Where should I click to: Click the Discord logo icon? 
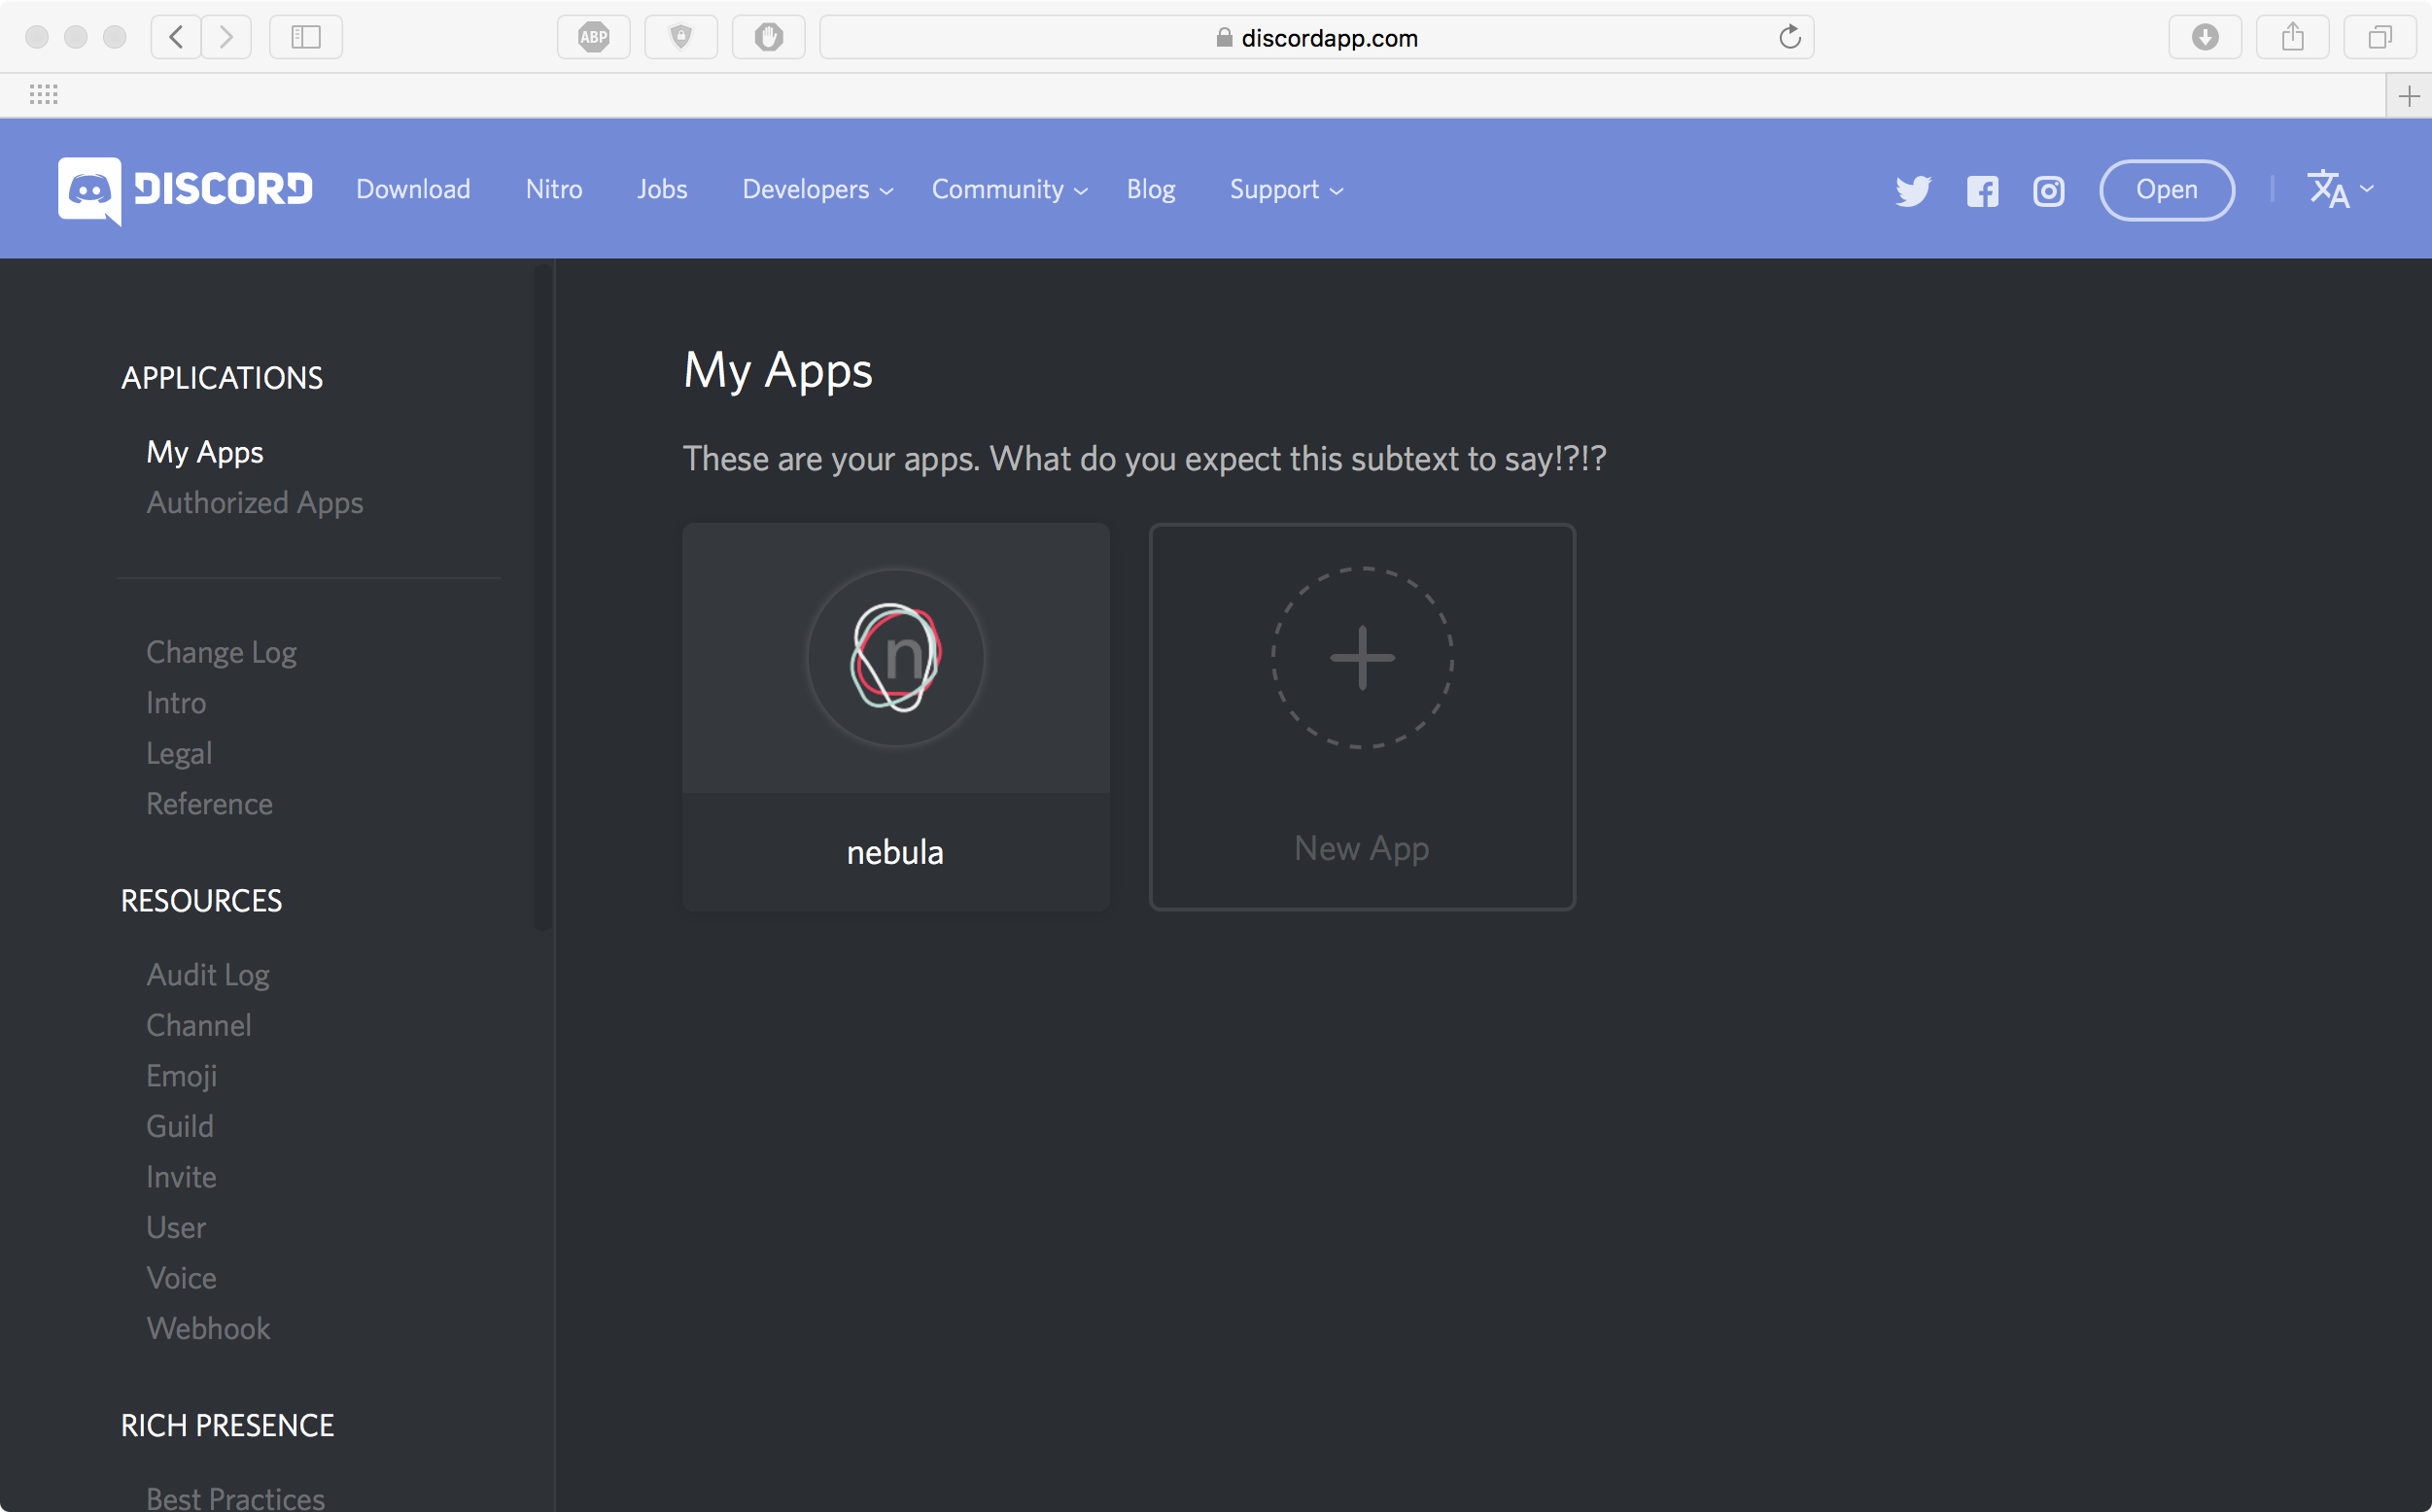(90, 190)
